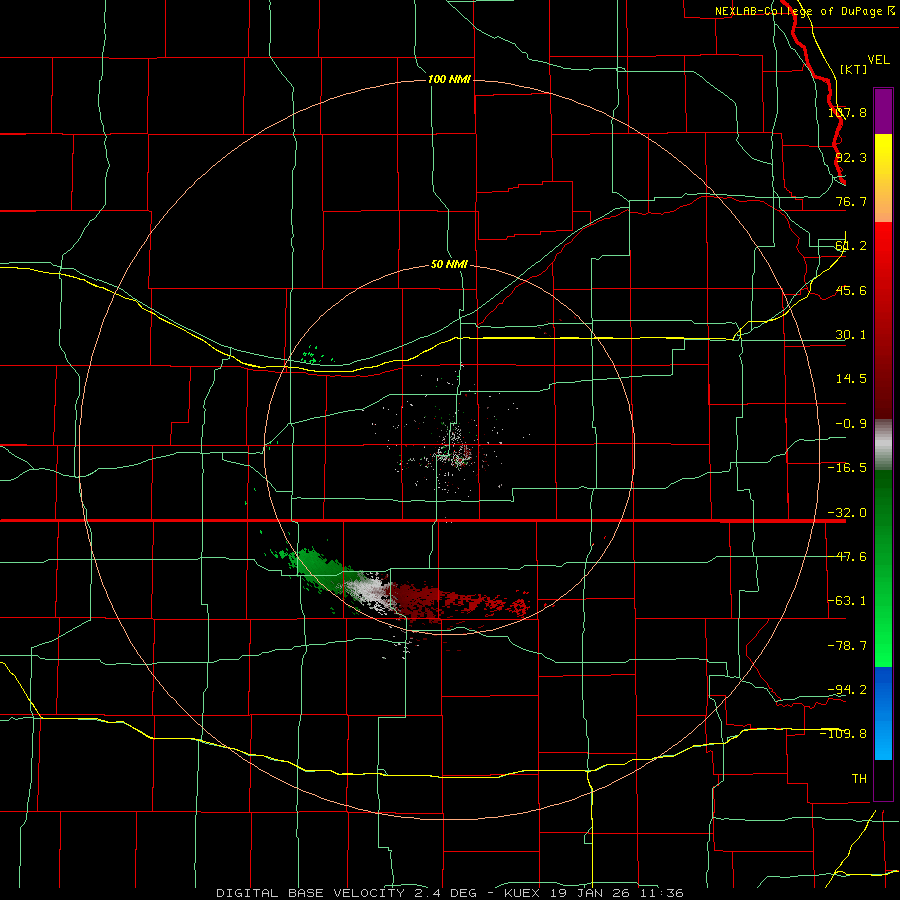The height and width of the screenshot is (900, 900).
Task: Click the TH label on color scale
Action: point(859,778)
